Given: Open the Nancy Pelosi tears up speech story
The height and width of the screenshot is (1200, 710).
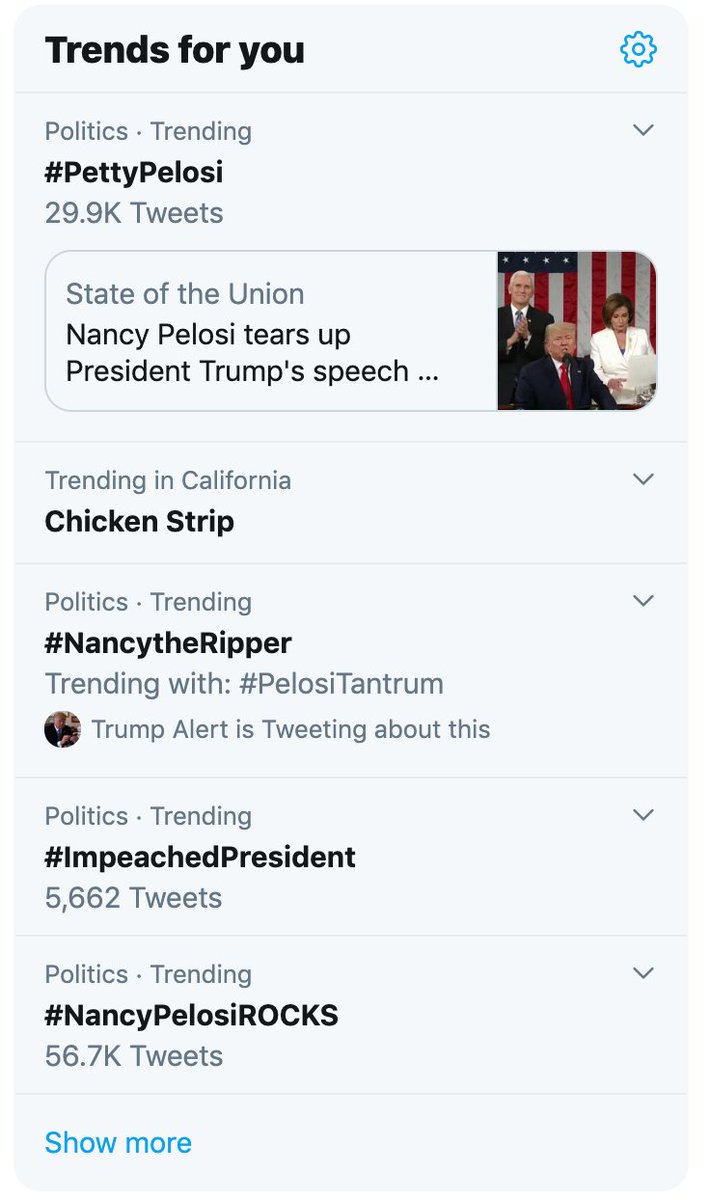Looking at the screenshot, I should coord(252,352).
